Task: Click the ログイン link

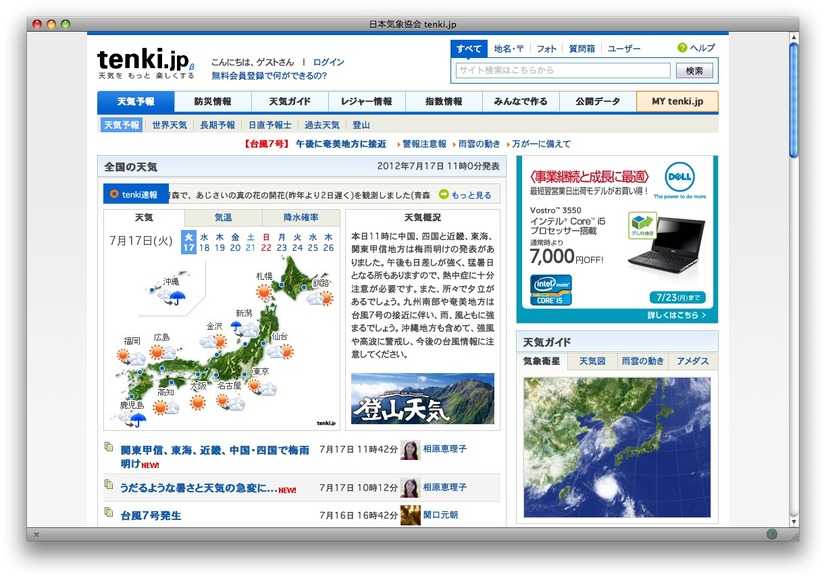Action: [328, 62]
